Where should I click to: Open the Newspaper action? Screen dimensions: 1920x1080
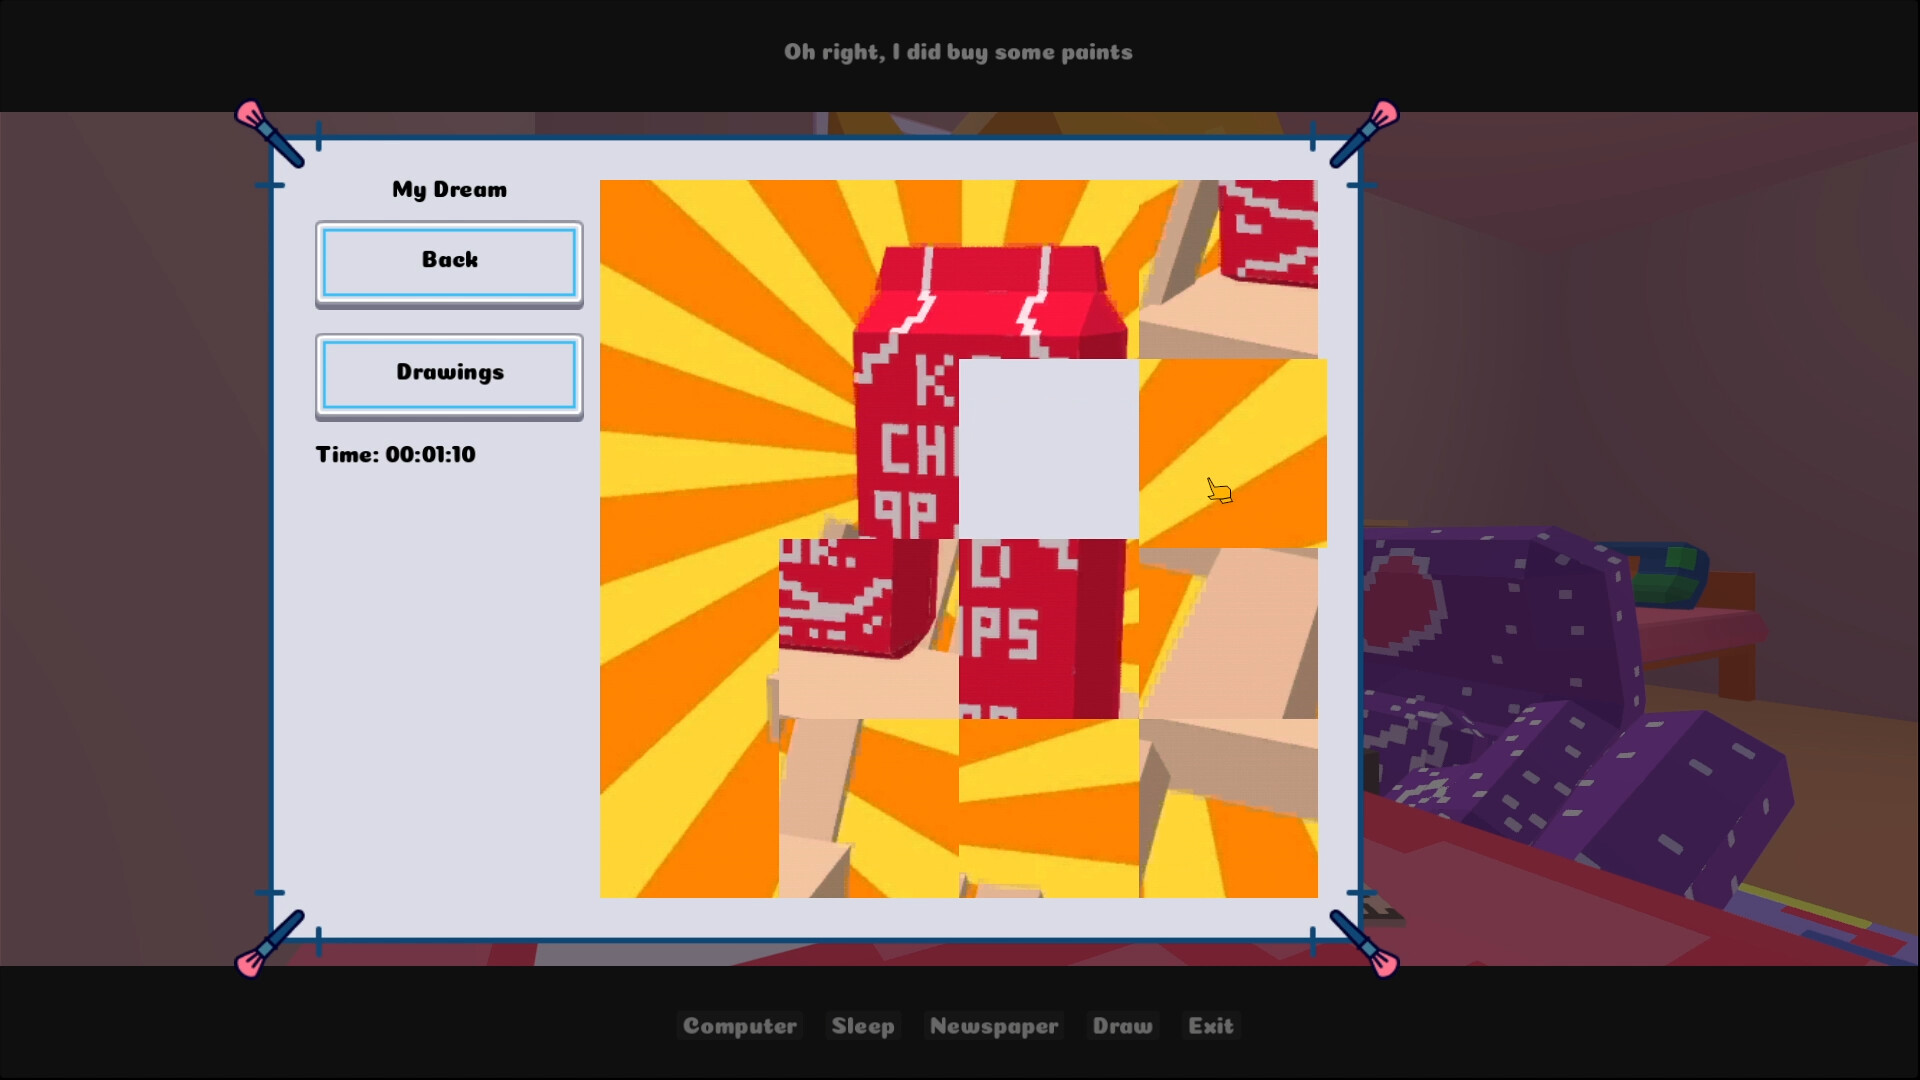[x=993, y=1025]
